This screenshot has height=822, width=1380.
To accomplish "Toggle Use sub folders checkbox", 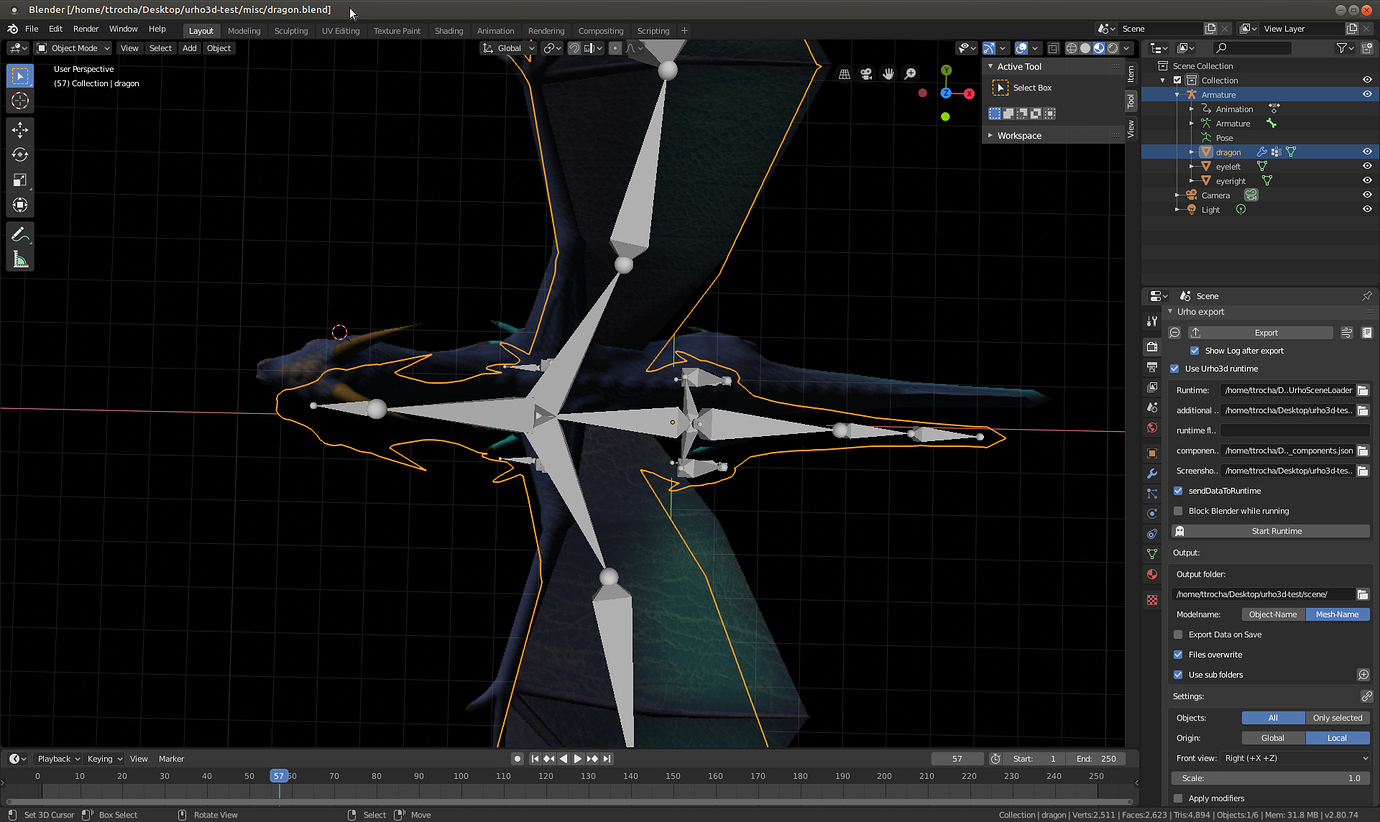I will (1178, 675).
